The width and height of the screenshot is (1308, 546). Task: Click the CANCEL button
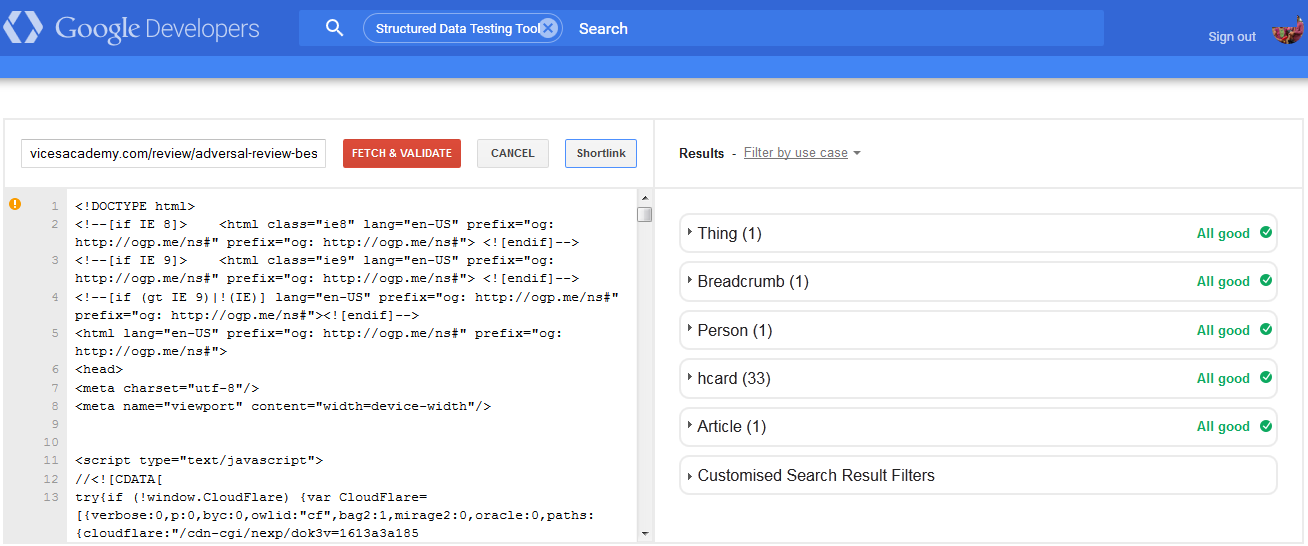click(x=513, y=153)
